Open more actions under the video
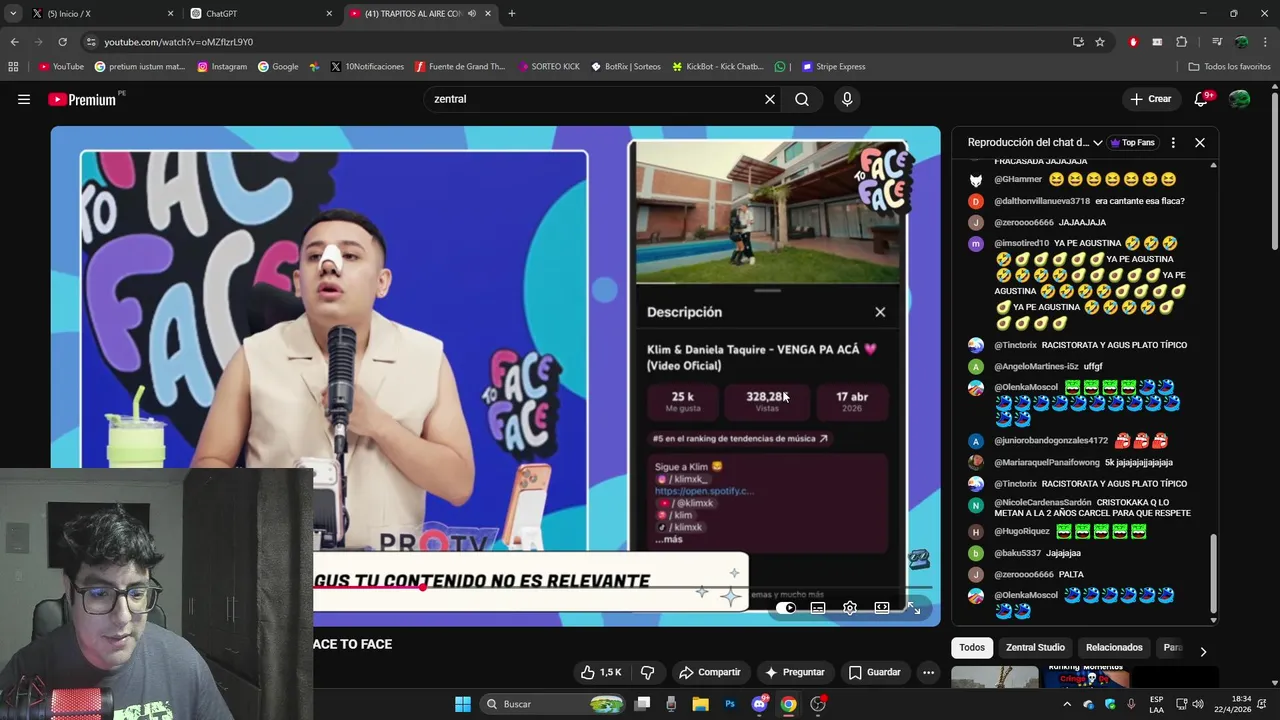Screen dimensions: 1280x720 (x=928, y=672)
